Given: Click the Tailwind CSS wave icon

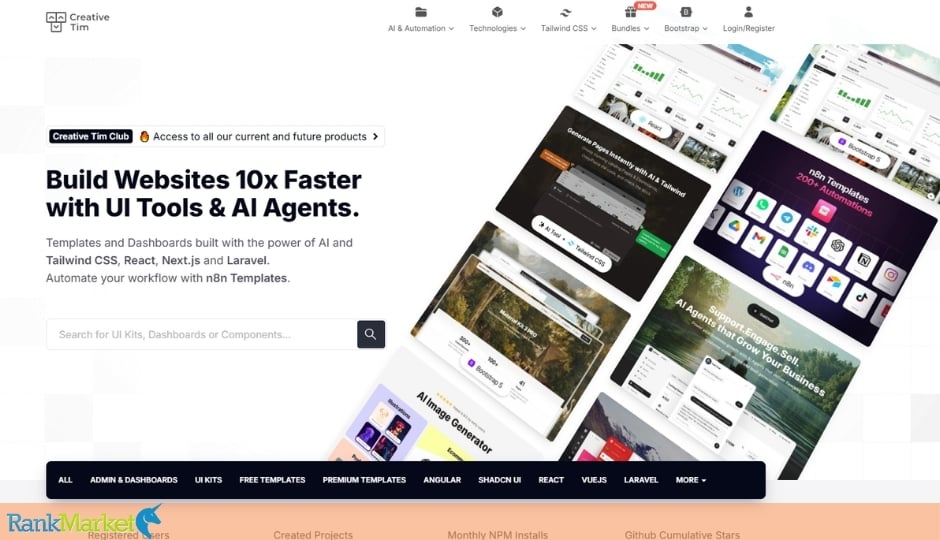Looking at the screenshot, I should point(565,13).
